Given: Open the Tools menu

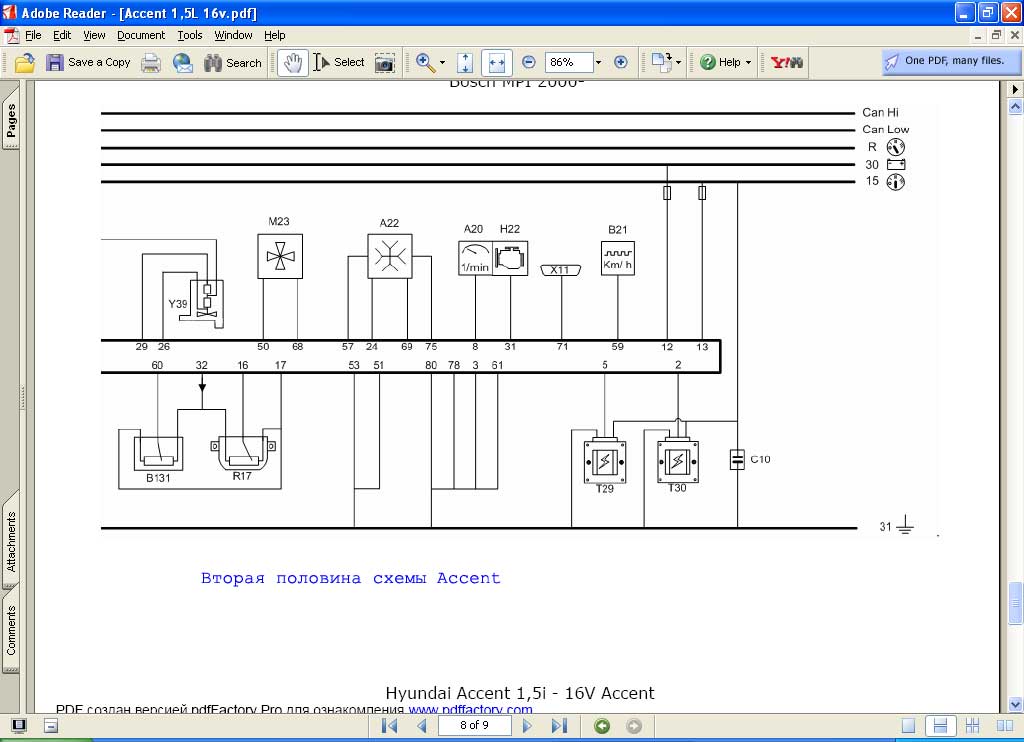Looking at the screenshot, I should coord(190,35).
